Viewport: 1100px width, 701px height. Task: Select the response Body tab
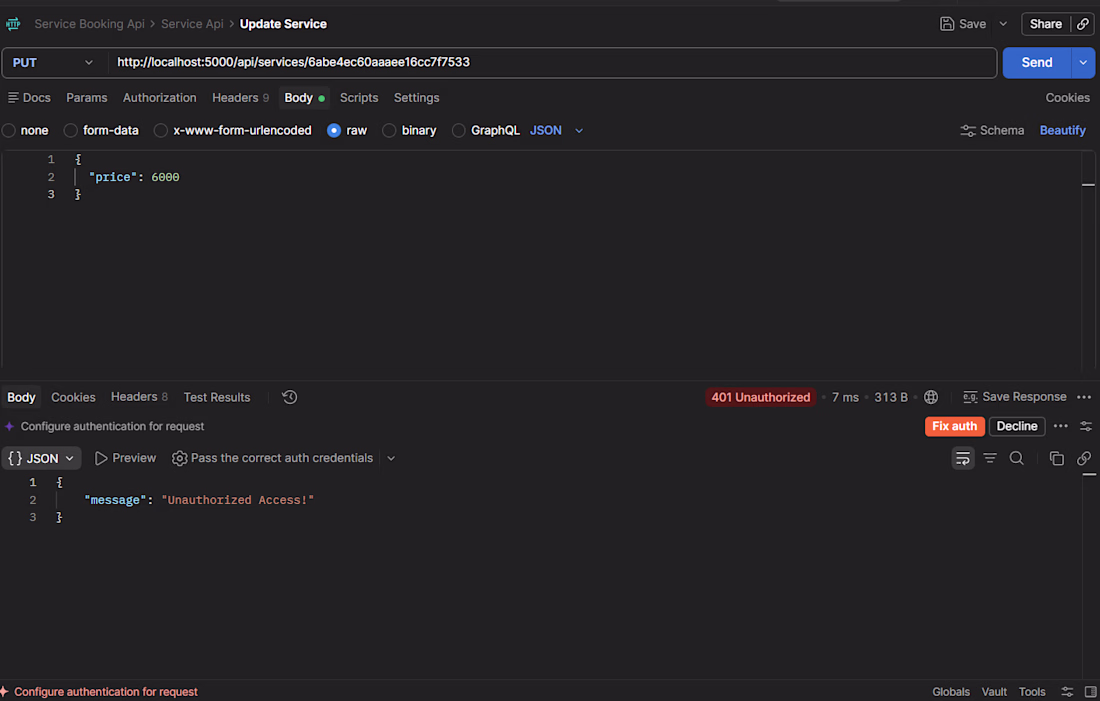21,397
